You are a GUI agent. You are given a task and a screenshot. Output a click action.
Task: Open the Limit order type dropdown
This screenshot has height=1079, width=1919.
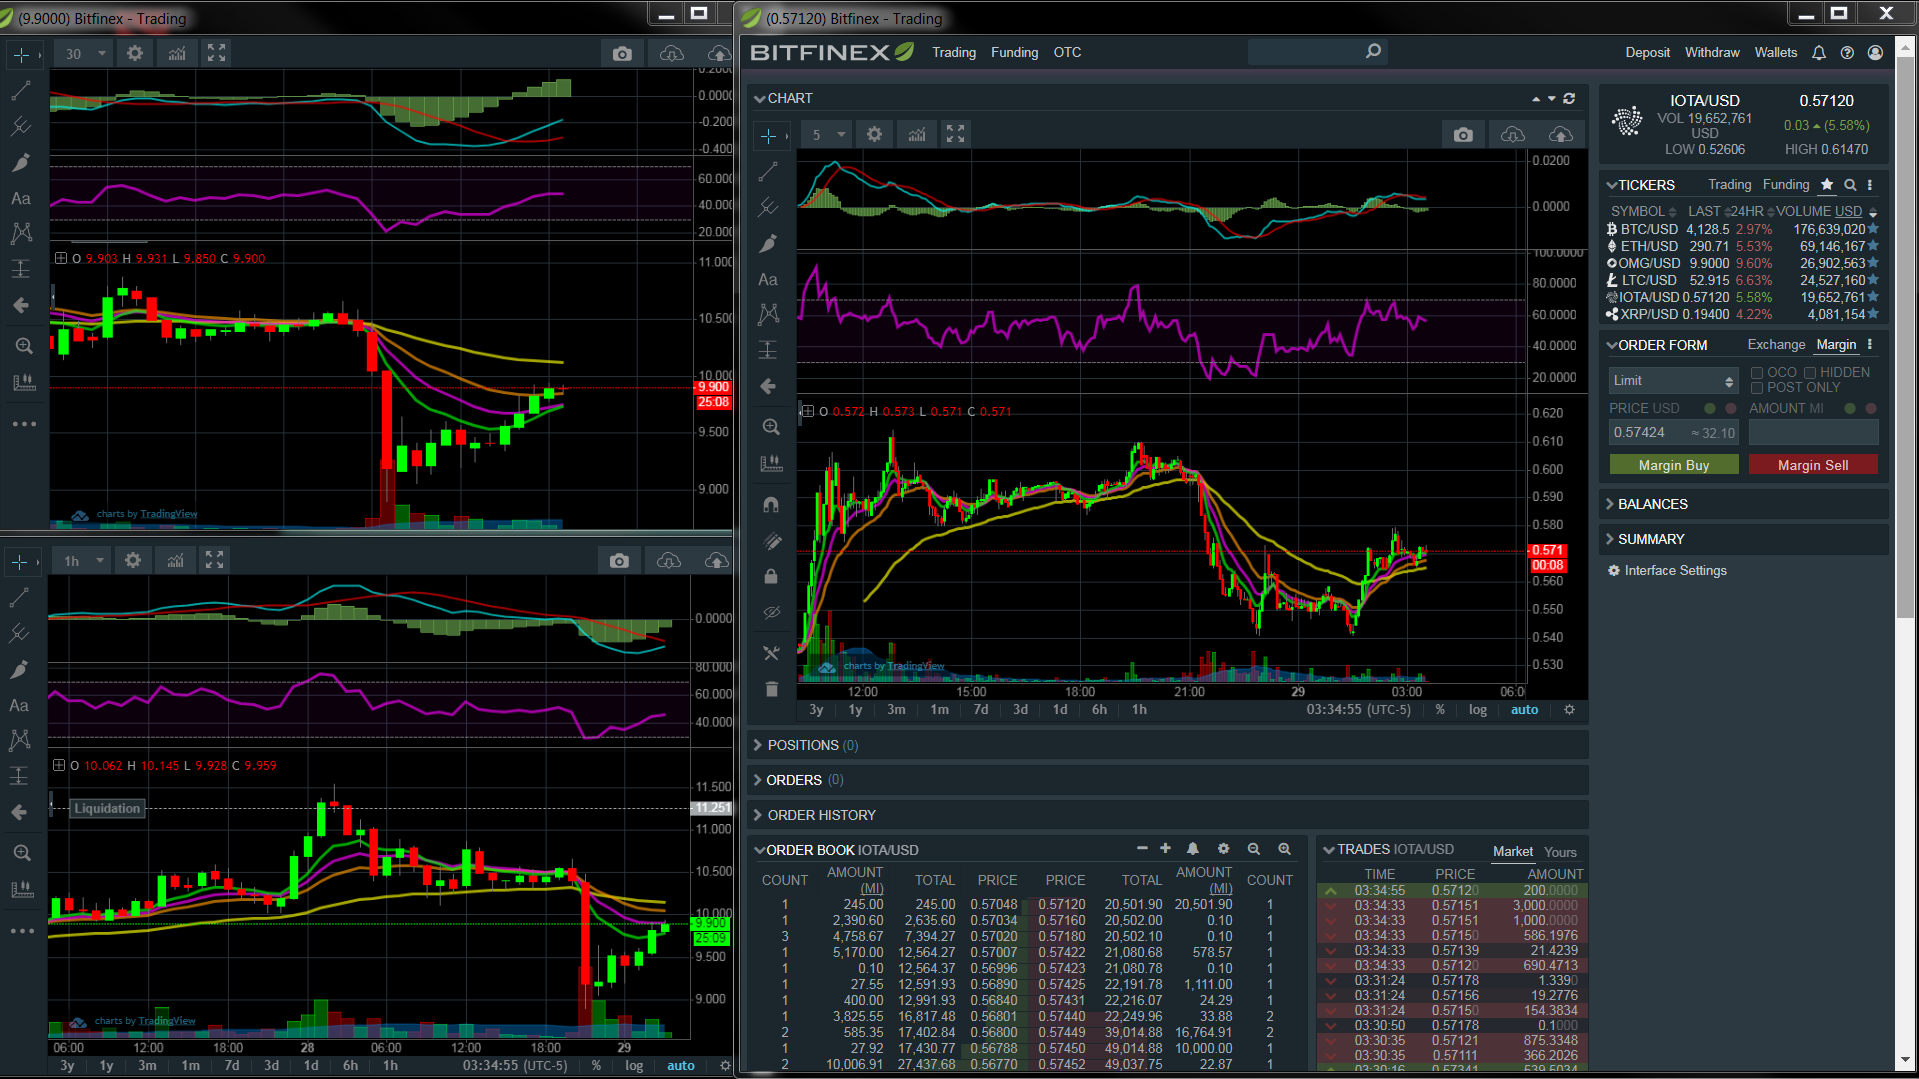coord(1673,380)
